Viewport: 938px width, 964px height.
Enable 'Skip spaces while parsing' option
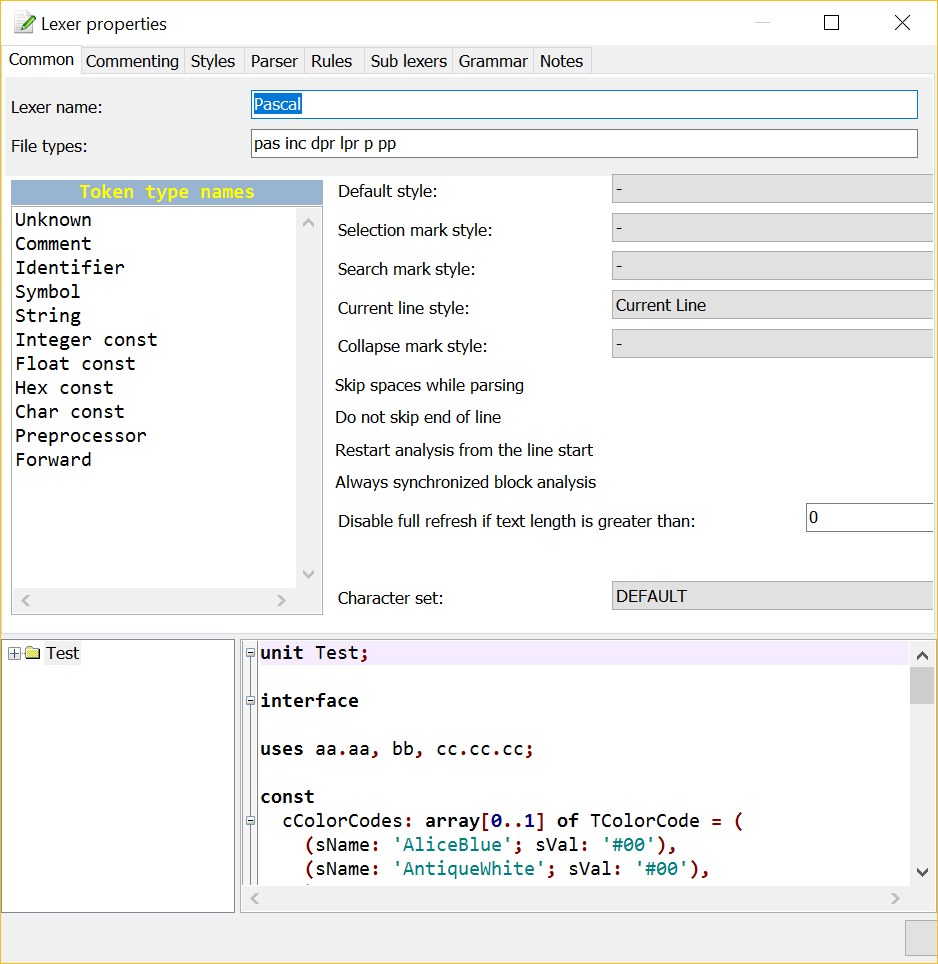click(x=429, y=386)
